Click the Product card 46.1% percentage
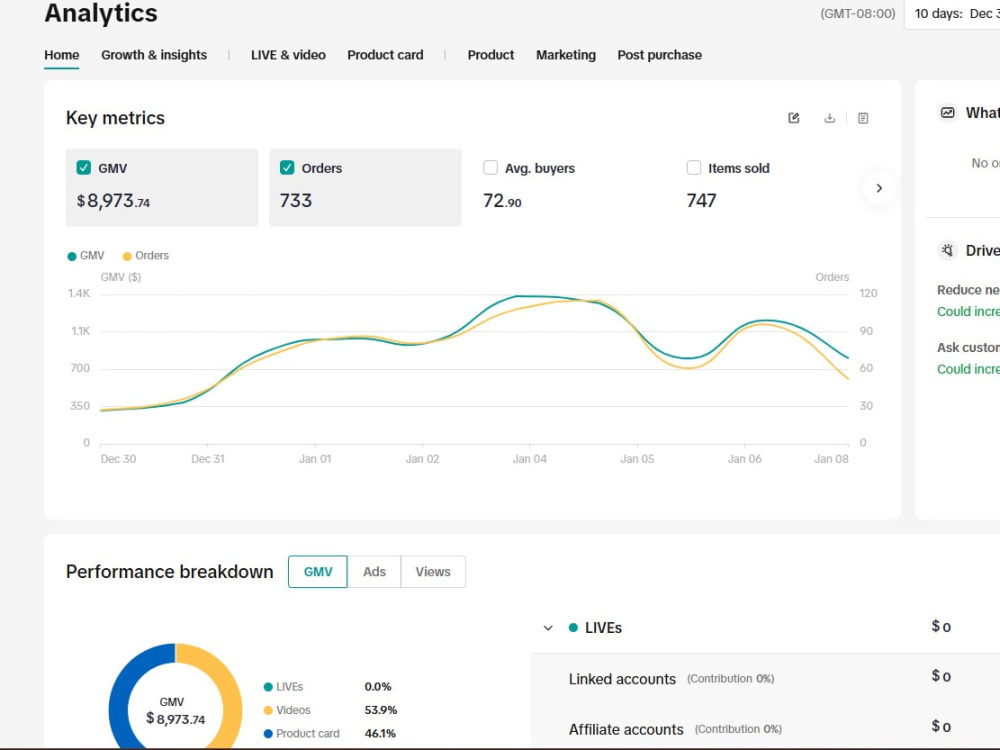 point(380,733)
